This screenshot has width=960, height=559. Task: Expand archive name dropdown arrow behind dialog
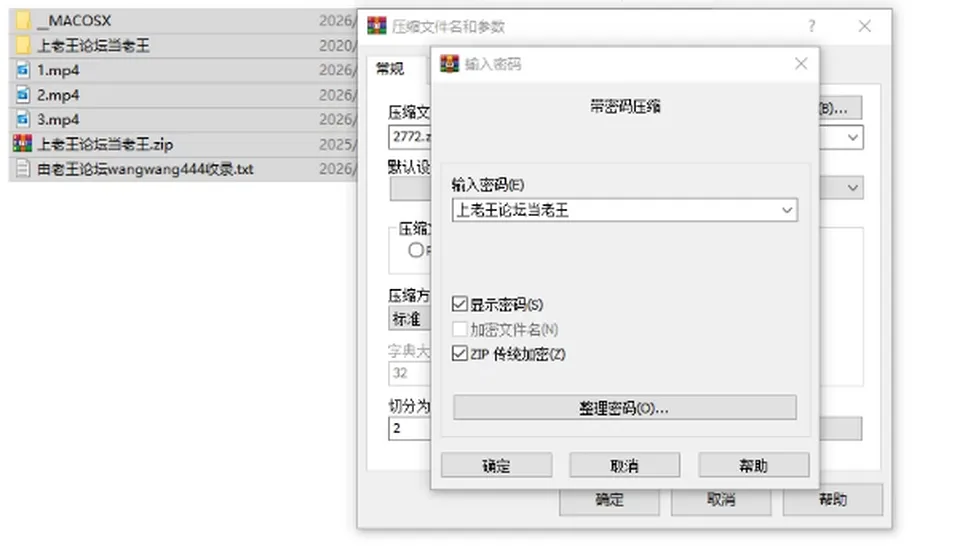coord(852,138)
